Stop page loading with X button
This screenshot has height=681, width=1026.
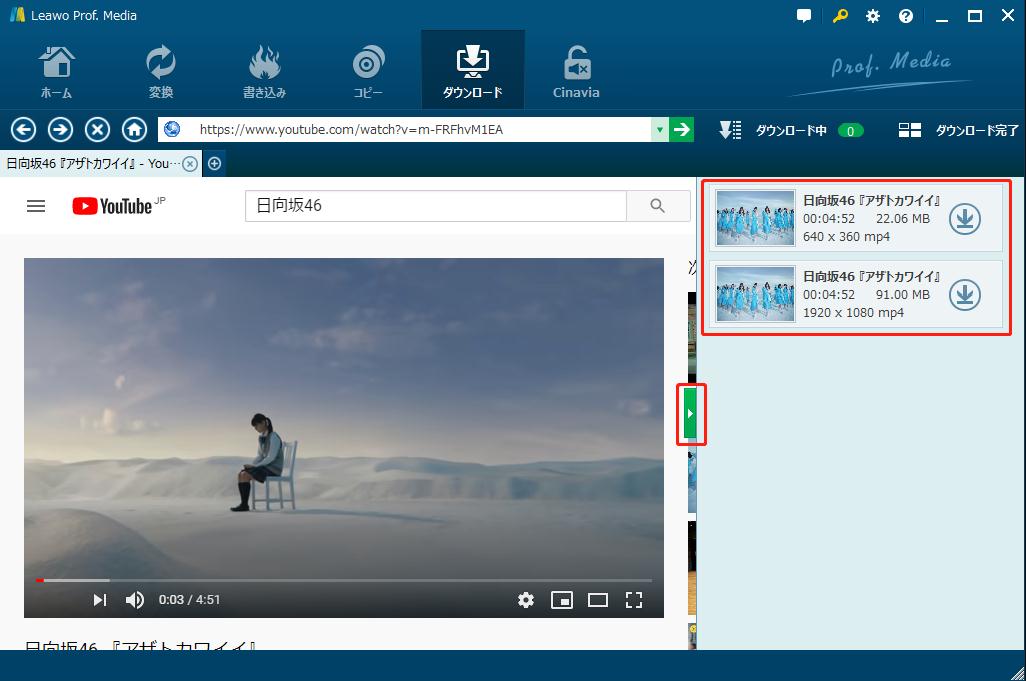tap(97, 130)
